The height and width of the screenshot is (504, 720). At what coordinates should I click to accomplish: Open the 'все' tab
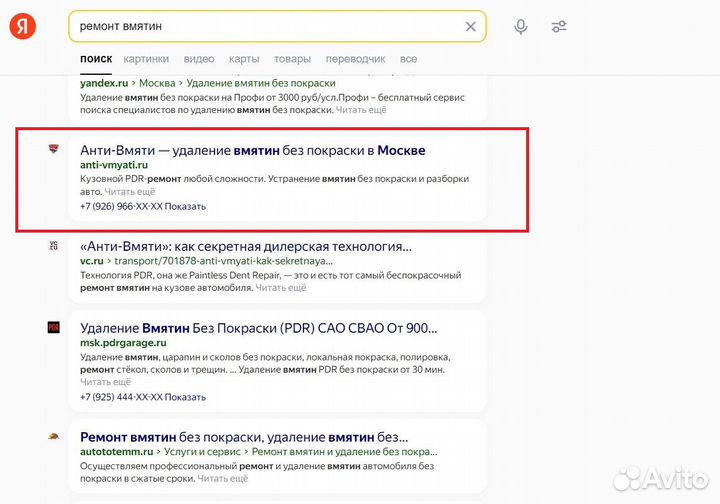coord(408,59)
